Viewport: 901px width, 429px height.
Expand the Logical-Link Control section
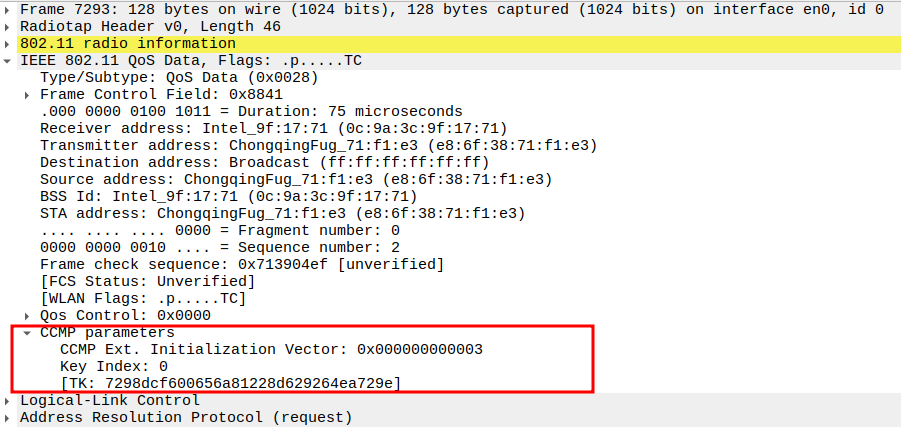coord(9,401)
